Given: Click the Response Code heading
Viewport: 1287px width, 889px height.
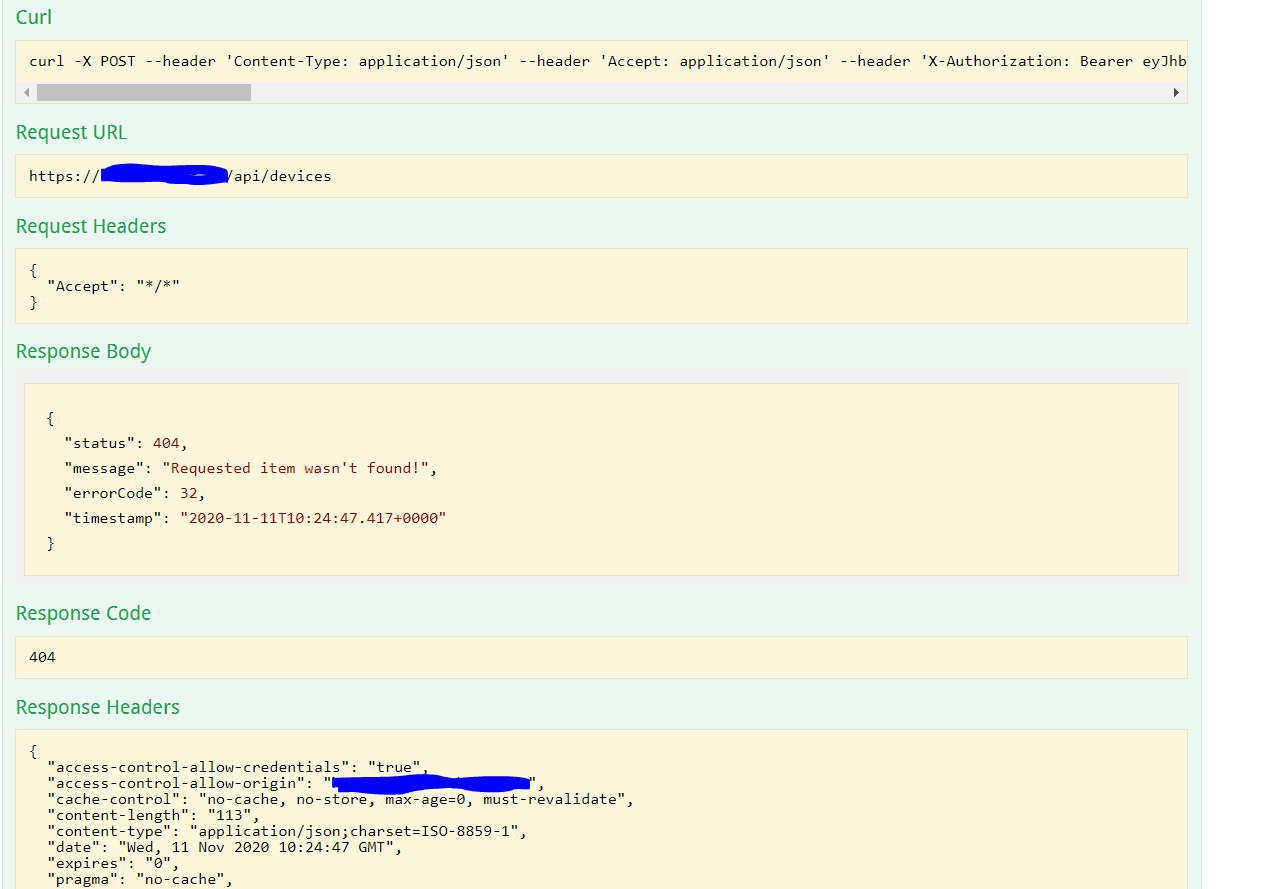Looking at the screenshot, I should (83, 612).
